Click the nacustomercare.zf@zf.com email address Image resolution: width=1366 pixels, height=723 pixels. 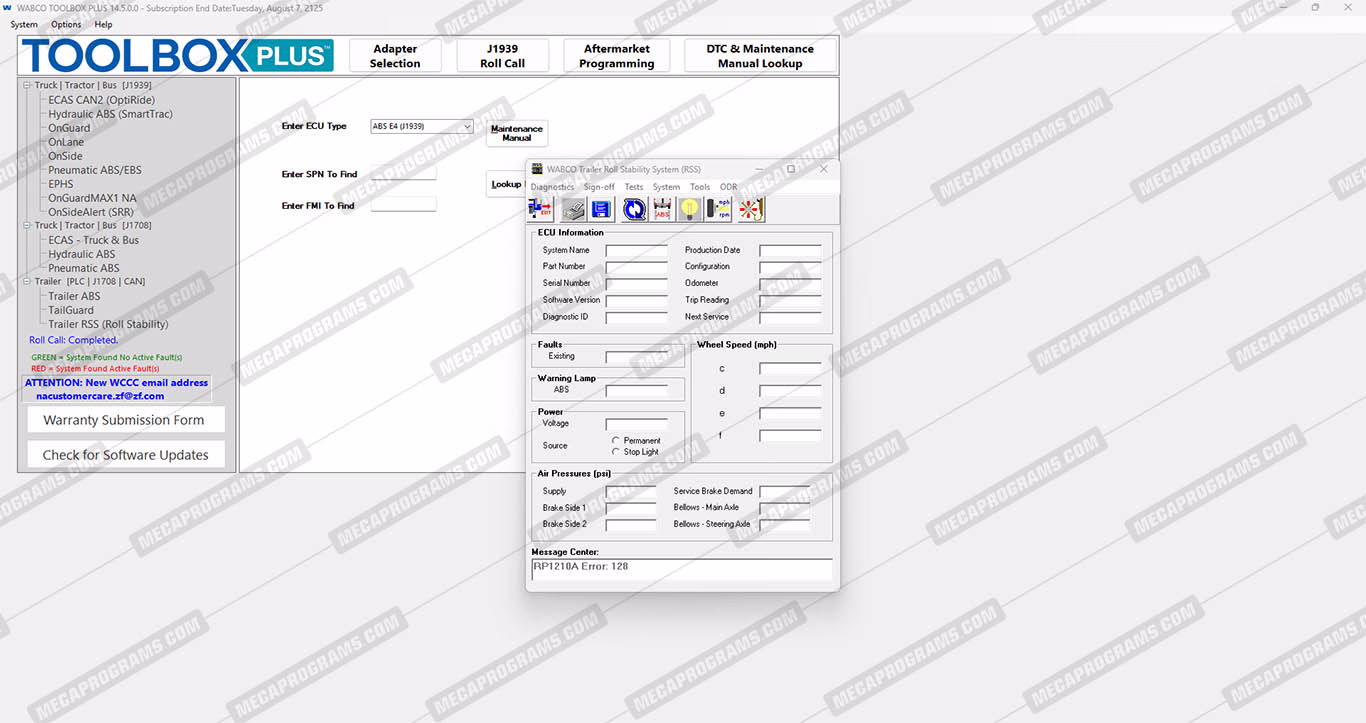click(100, 396)
